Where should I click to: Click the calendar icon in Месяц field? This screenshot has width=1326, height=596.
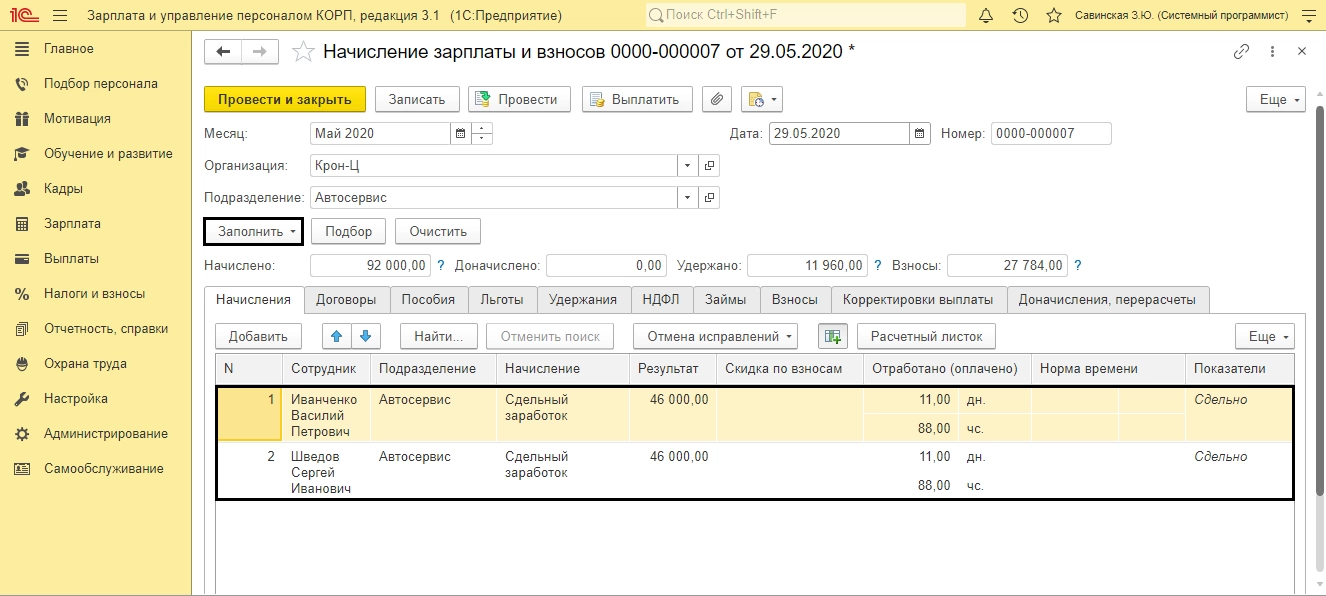coord(460,133)
